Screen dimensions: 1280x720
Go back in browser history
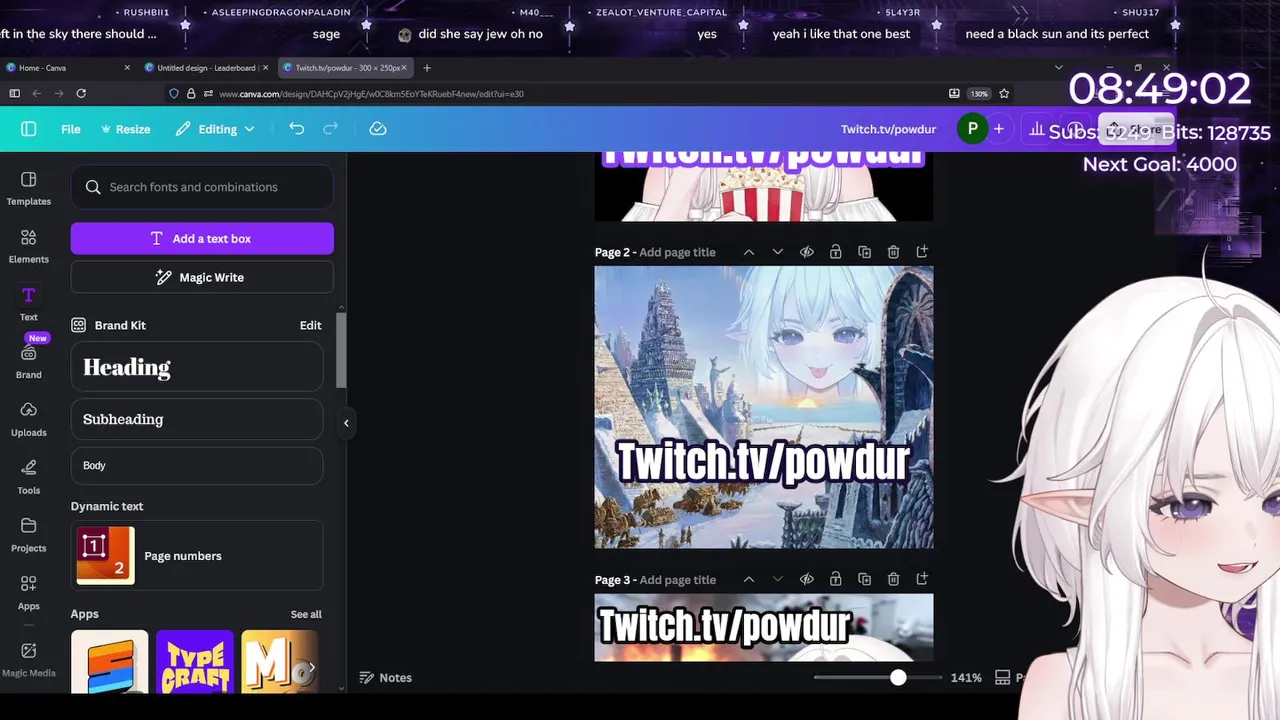36,93
